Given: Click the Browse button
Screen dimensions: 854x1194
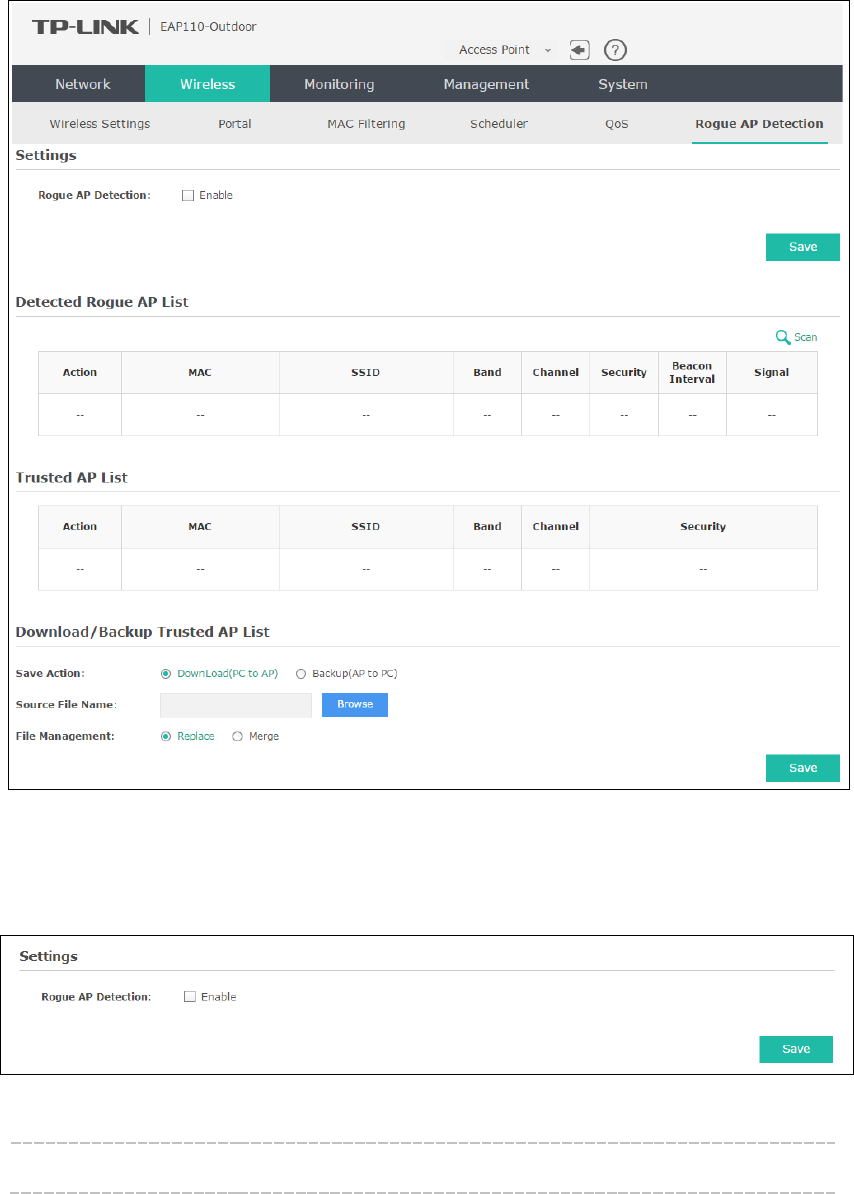Looking at the screenshot, I should [354, 705].
